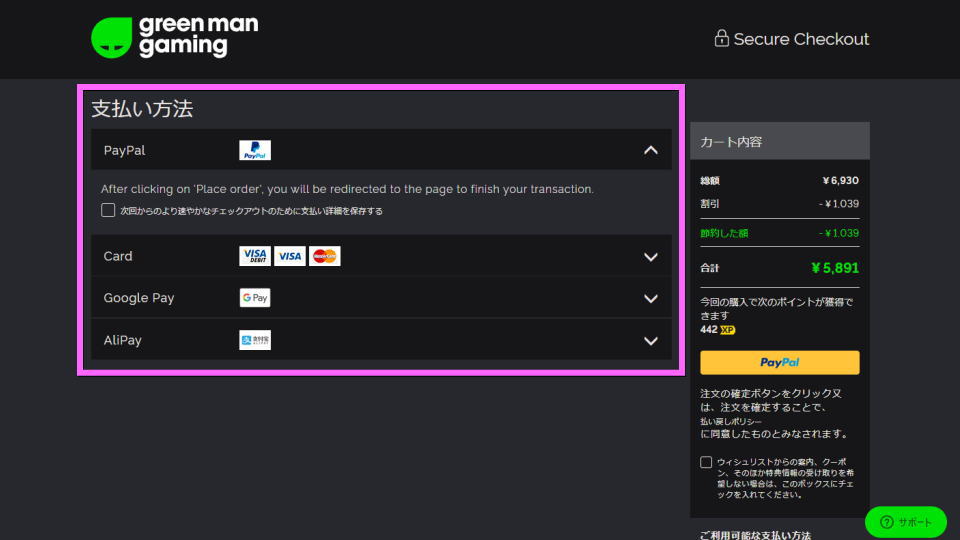Click the Green Man Gaming logo

pos(174,38)
